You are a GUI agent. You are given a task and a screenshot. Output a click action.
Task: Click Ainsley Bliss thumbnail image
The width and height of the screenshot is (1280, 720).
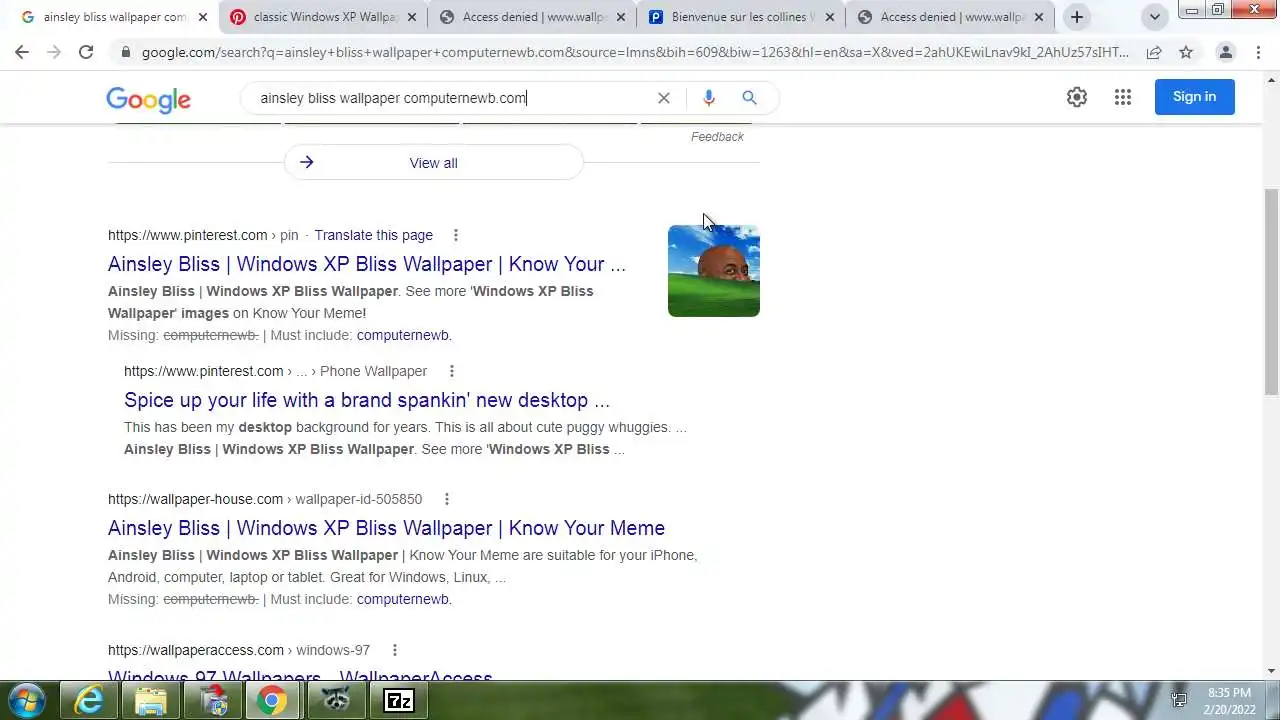714,271
